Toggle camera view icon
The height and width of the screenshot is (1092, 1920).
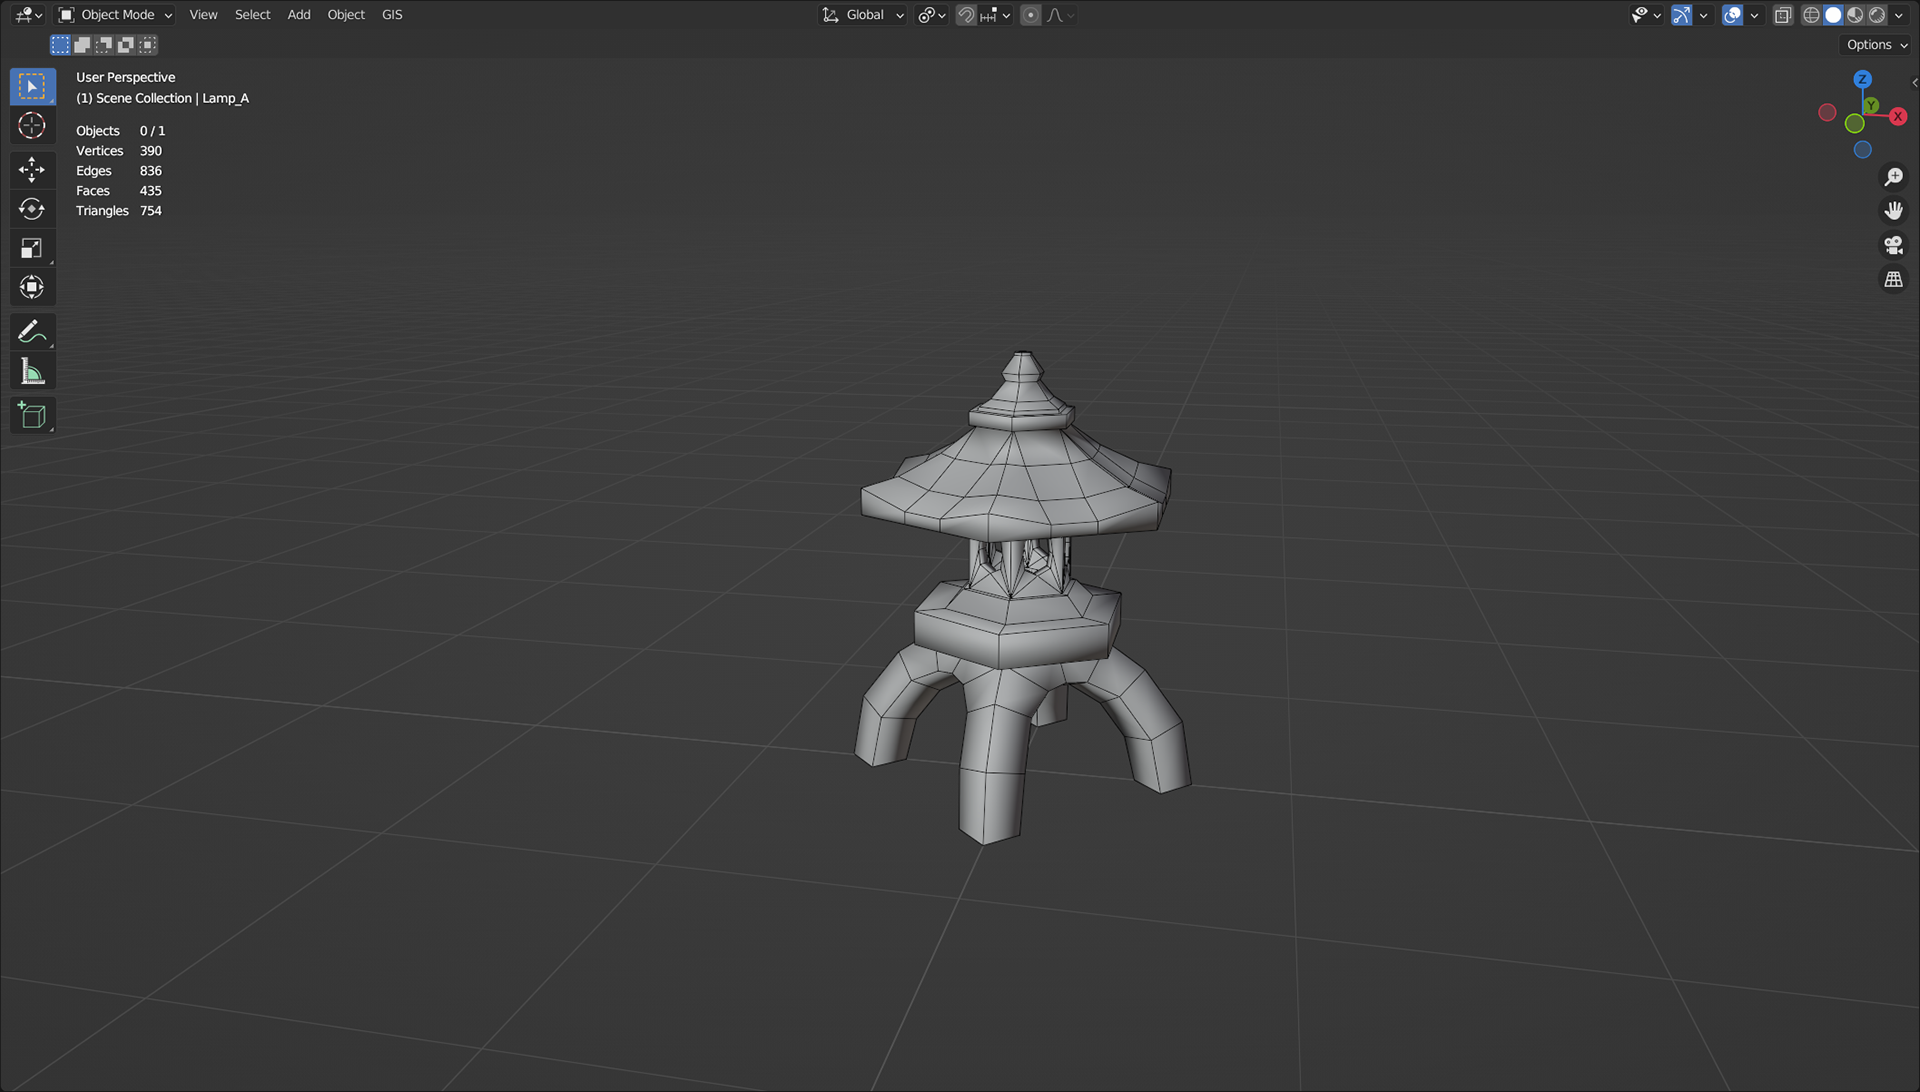(1893, 245)
